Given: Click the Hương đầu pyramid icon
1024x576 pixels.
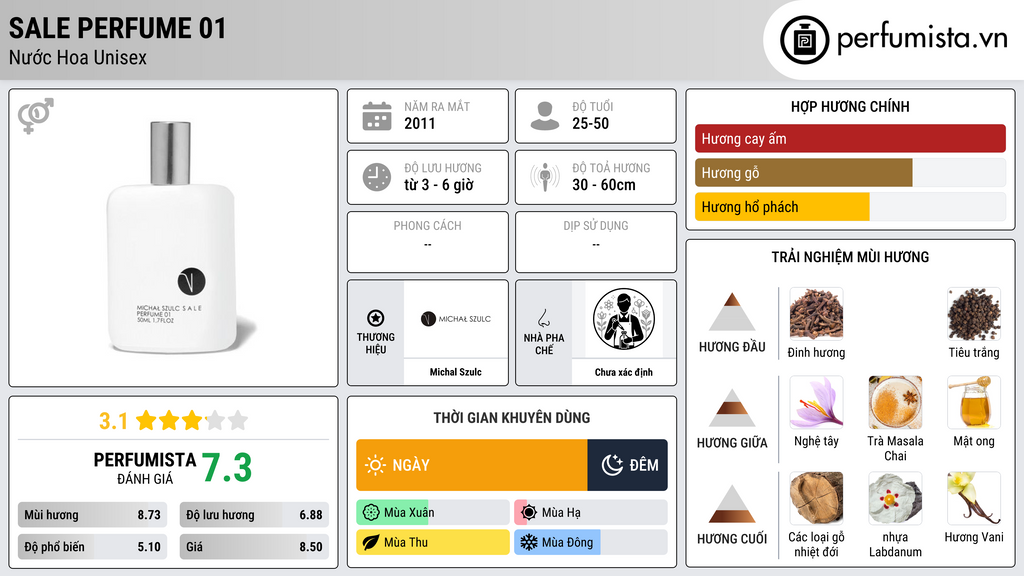Looking at the screenshot, I should click(732, 312).
